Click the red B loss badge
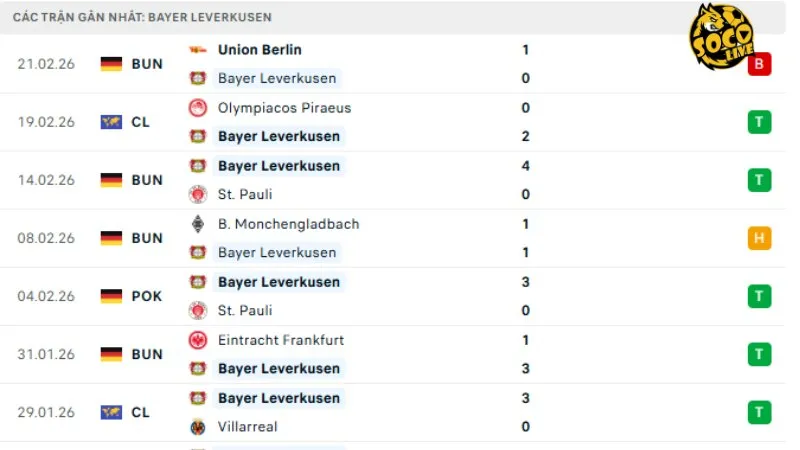Image resolution: width=800 pixels, height=450 pixels. pos(759,64)
